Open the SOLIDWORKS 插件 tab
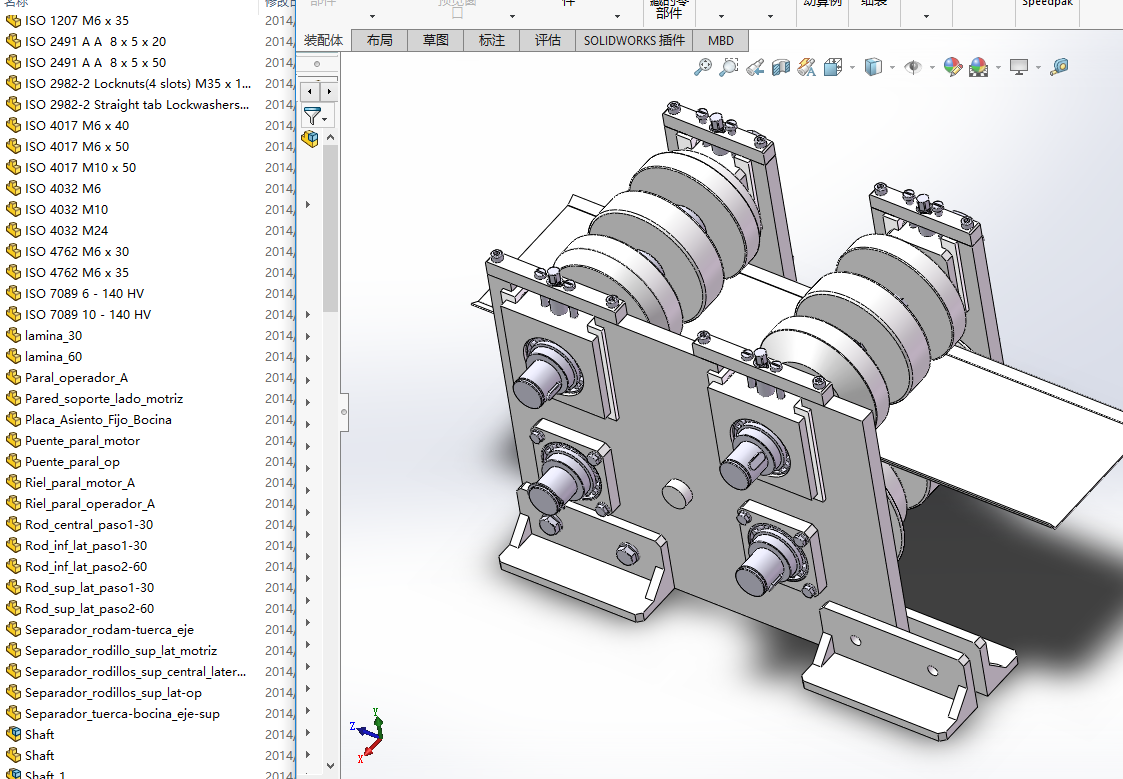The height and width of the screenshot is (779, 1123). tap(635, 41)
